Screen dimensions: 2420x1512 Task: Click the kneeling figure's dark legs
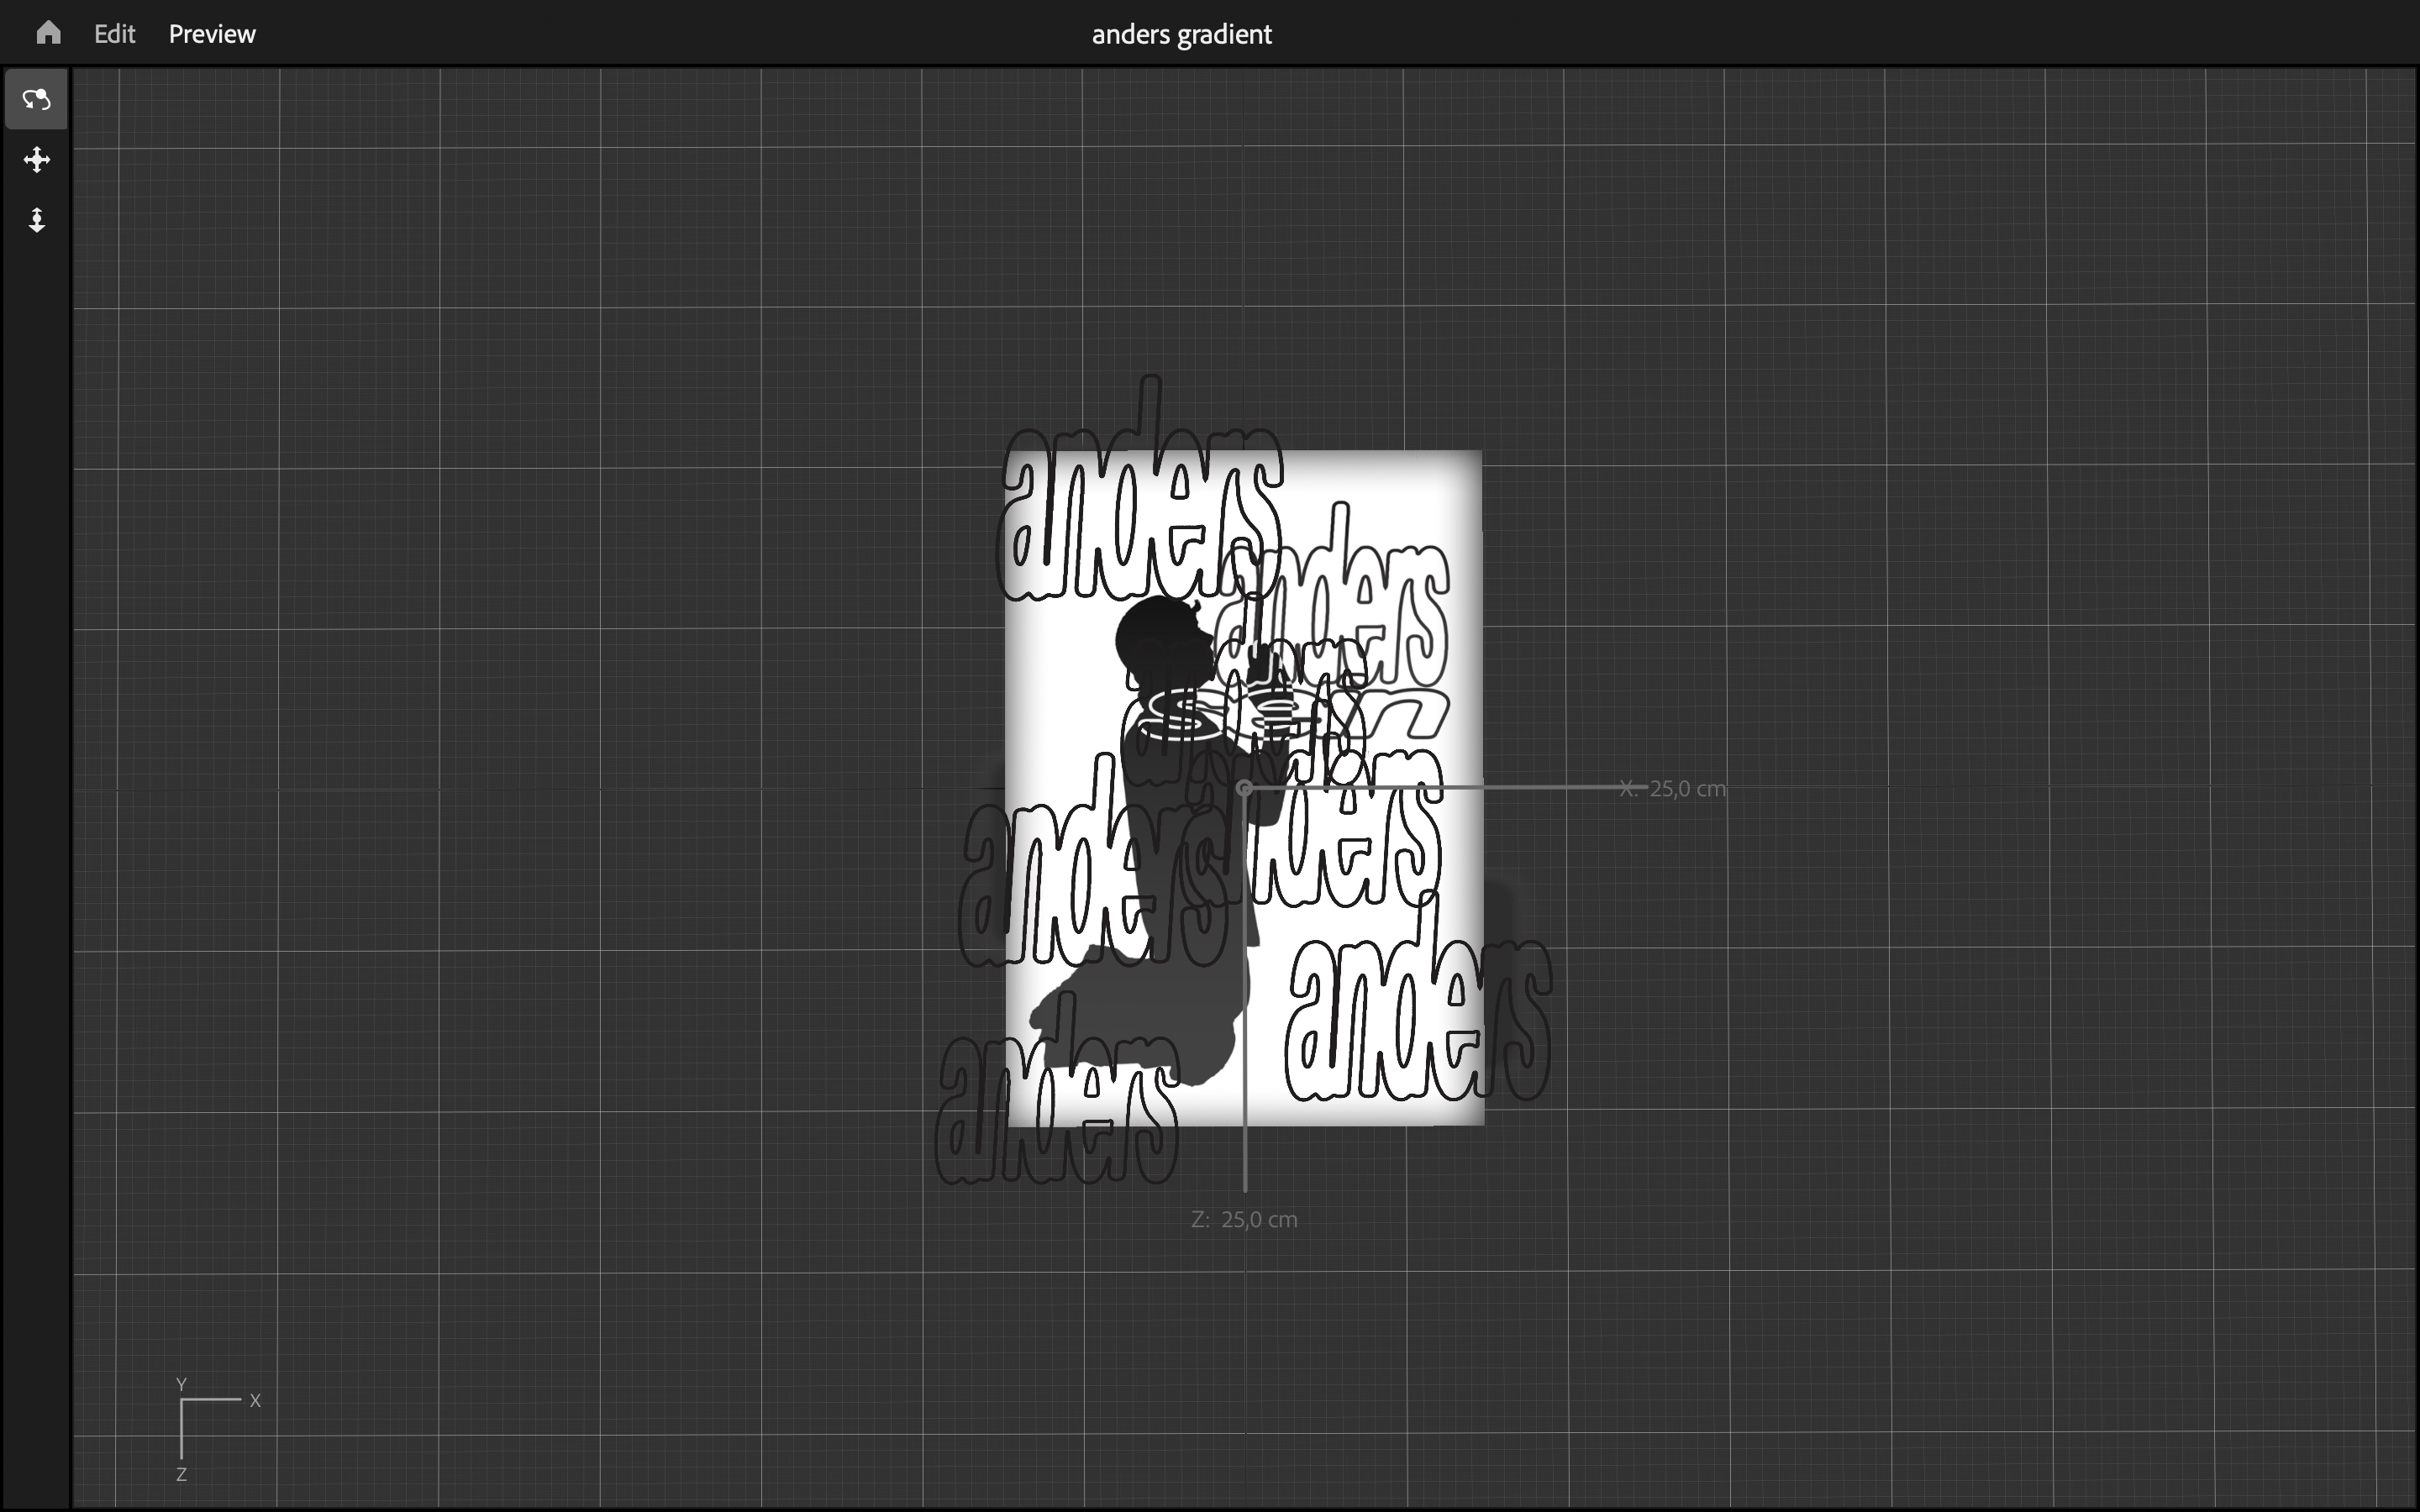tap(1160, 1000)
